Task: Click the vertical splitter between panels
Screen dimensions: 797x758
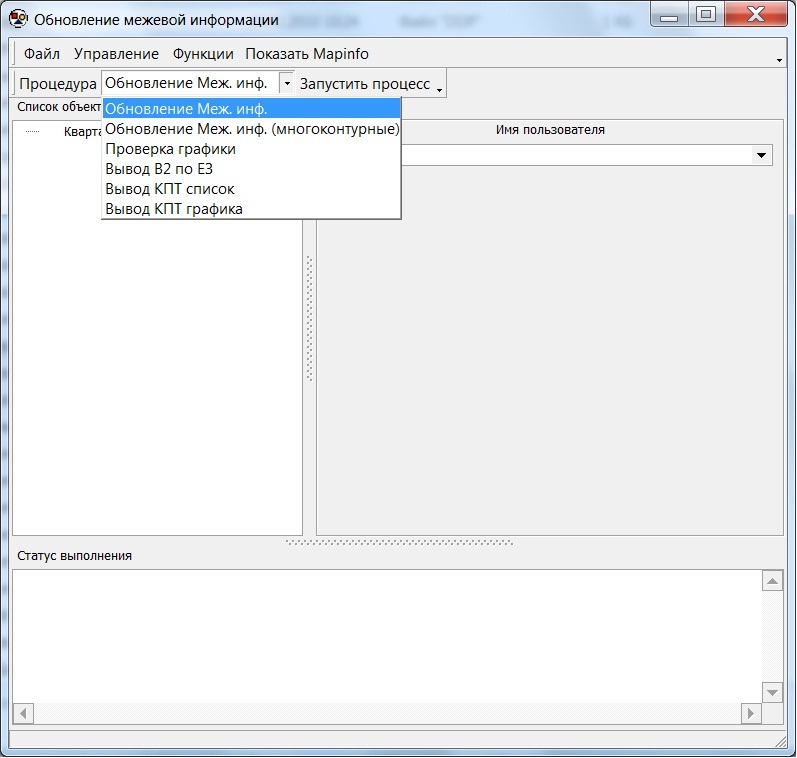Action: click(x=310, y=320)
